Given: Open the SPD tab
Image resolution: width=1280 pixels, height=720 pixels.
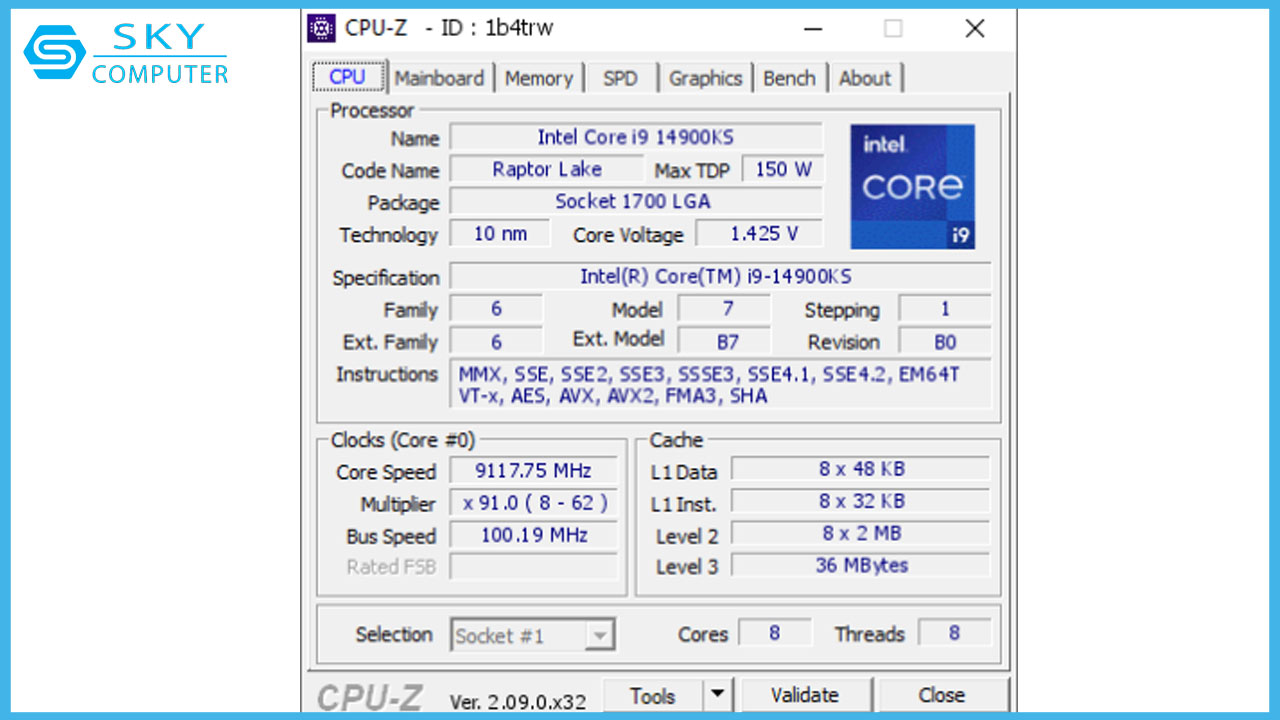Looking at the screenshot, I should pyautogui.click(x=620, y=78).
